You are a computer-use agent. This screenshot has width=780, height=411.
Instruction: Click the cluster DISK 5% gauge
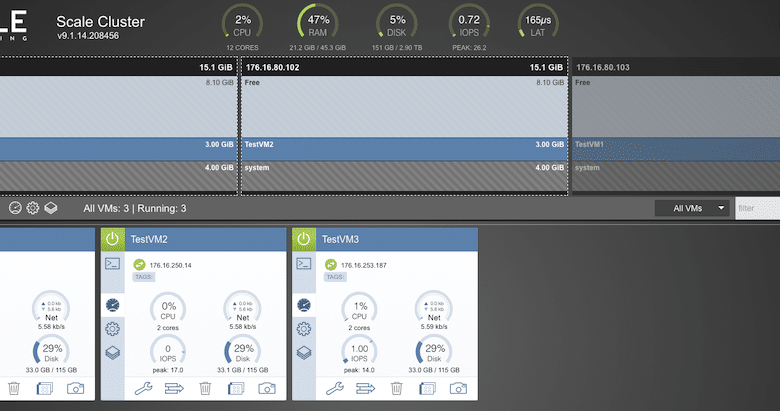point(396,22)
